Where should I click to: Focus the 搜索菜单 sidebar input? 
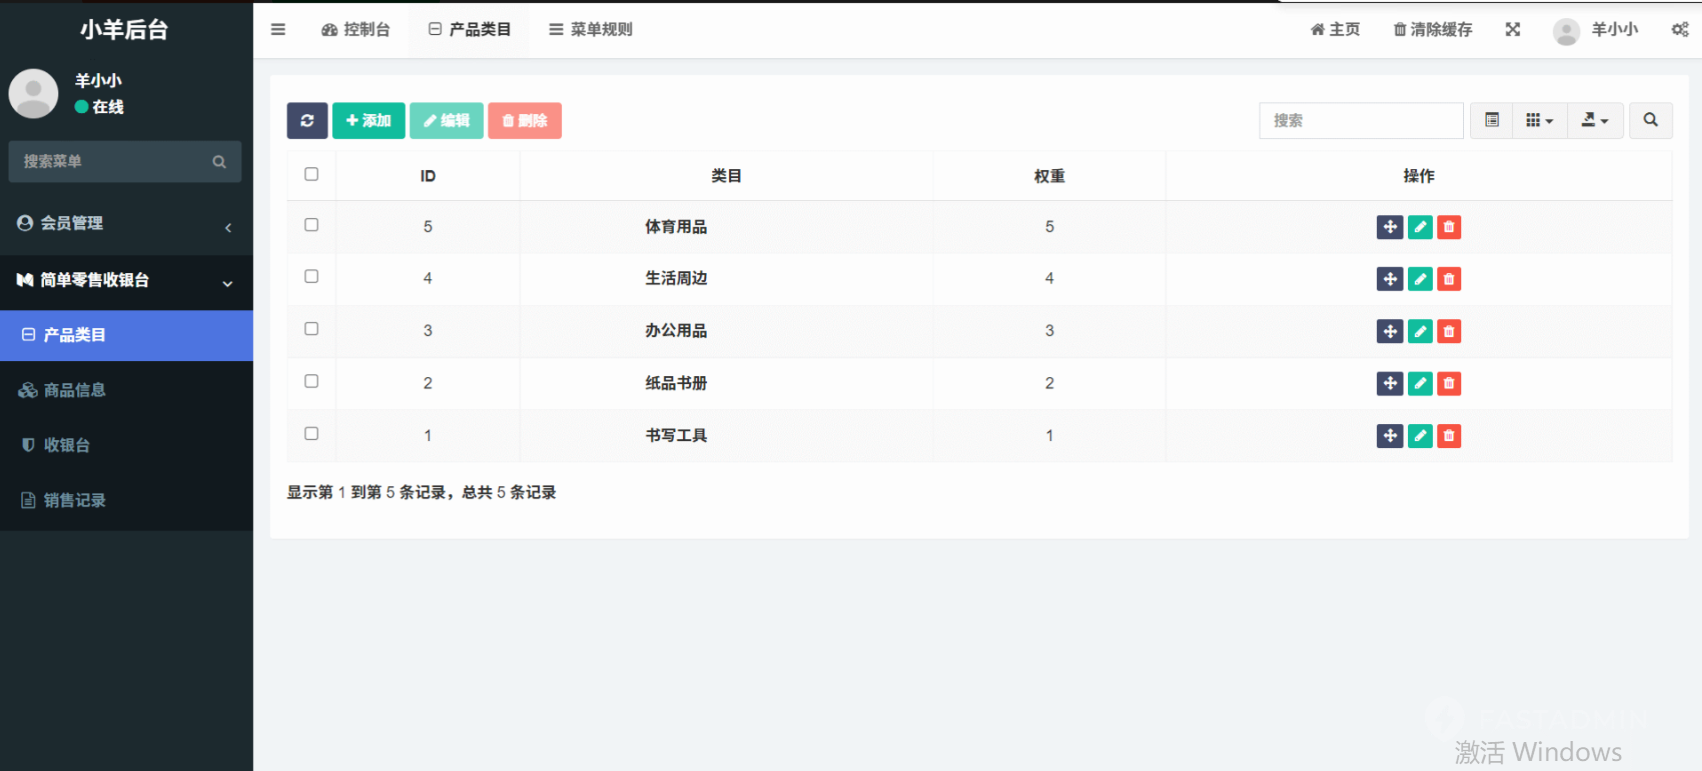pyautogui.click(x=110, y=162)
